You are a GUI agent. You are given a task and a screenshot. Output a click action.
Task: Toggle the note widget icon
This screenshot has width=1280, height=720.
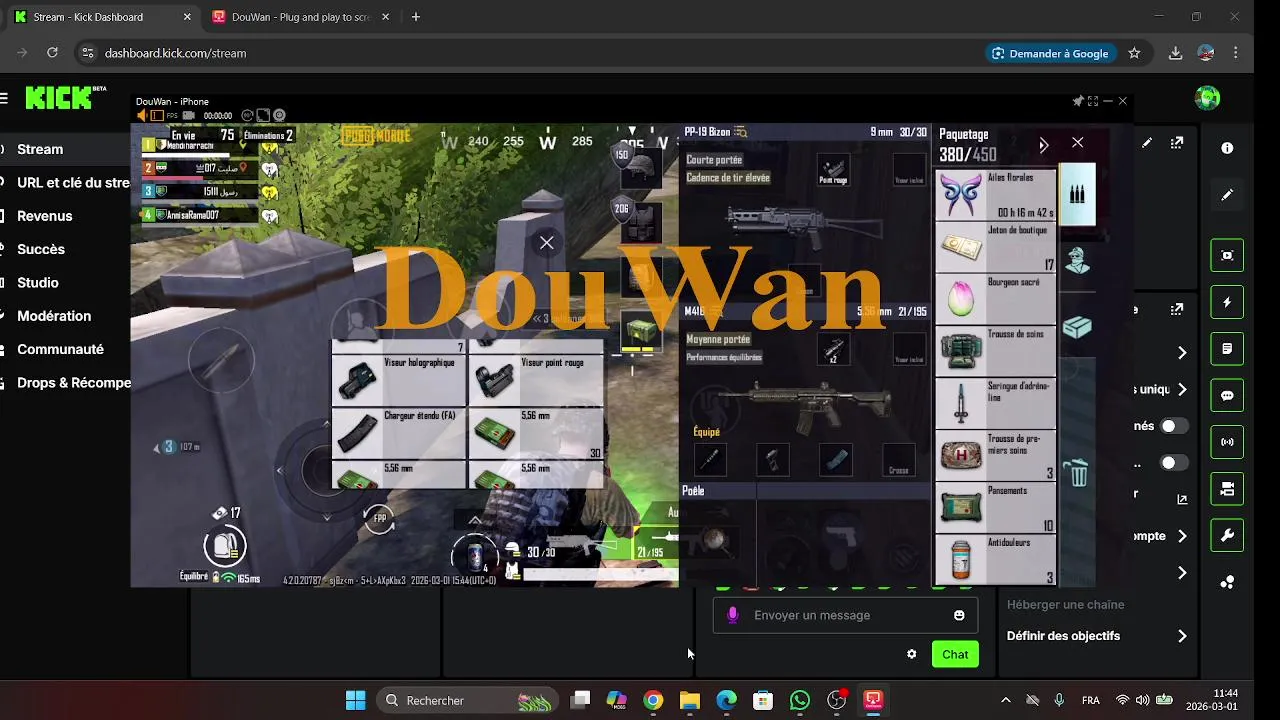(x=1227, y=349)
